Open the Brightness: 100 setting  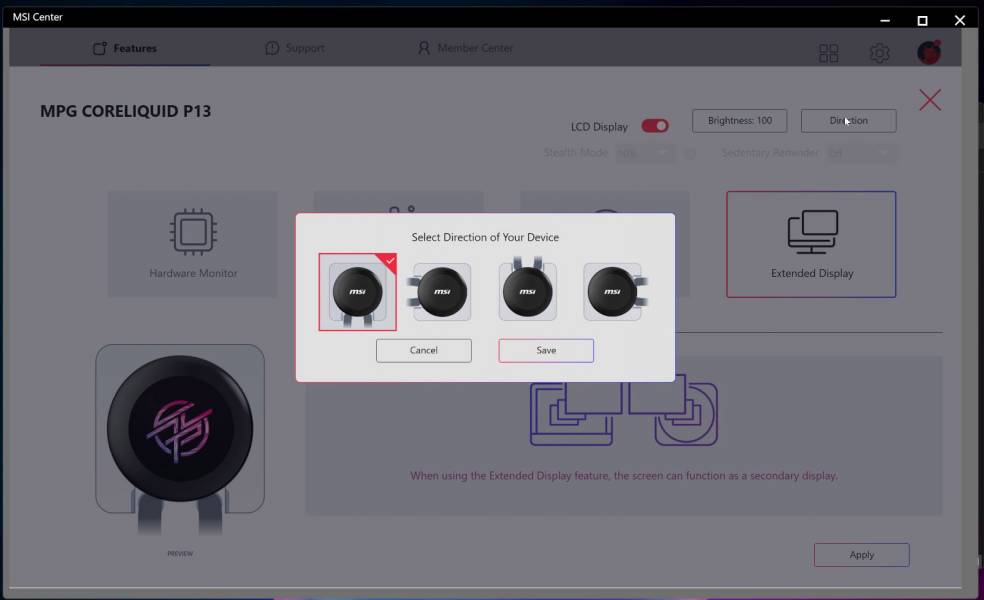(739, 121)
